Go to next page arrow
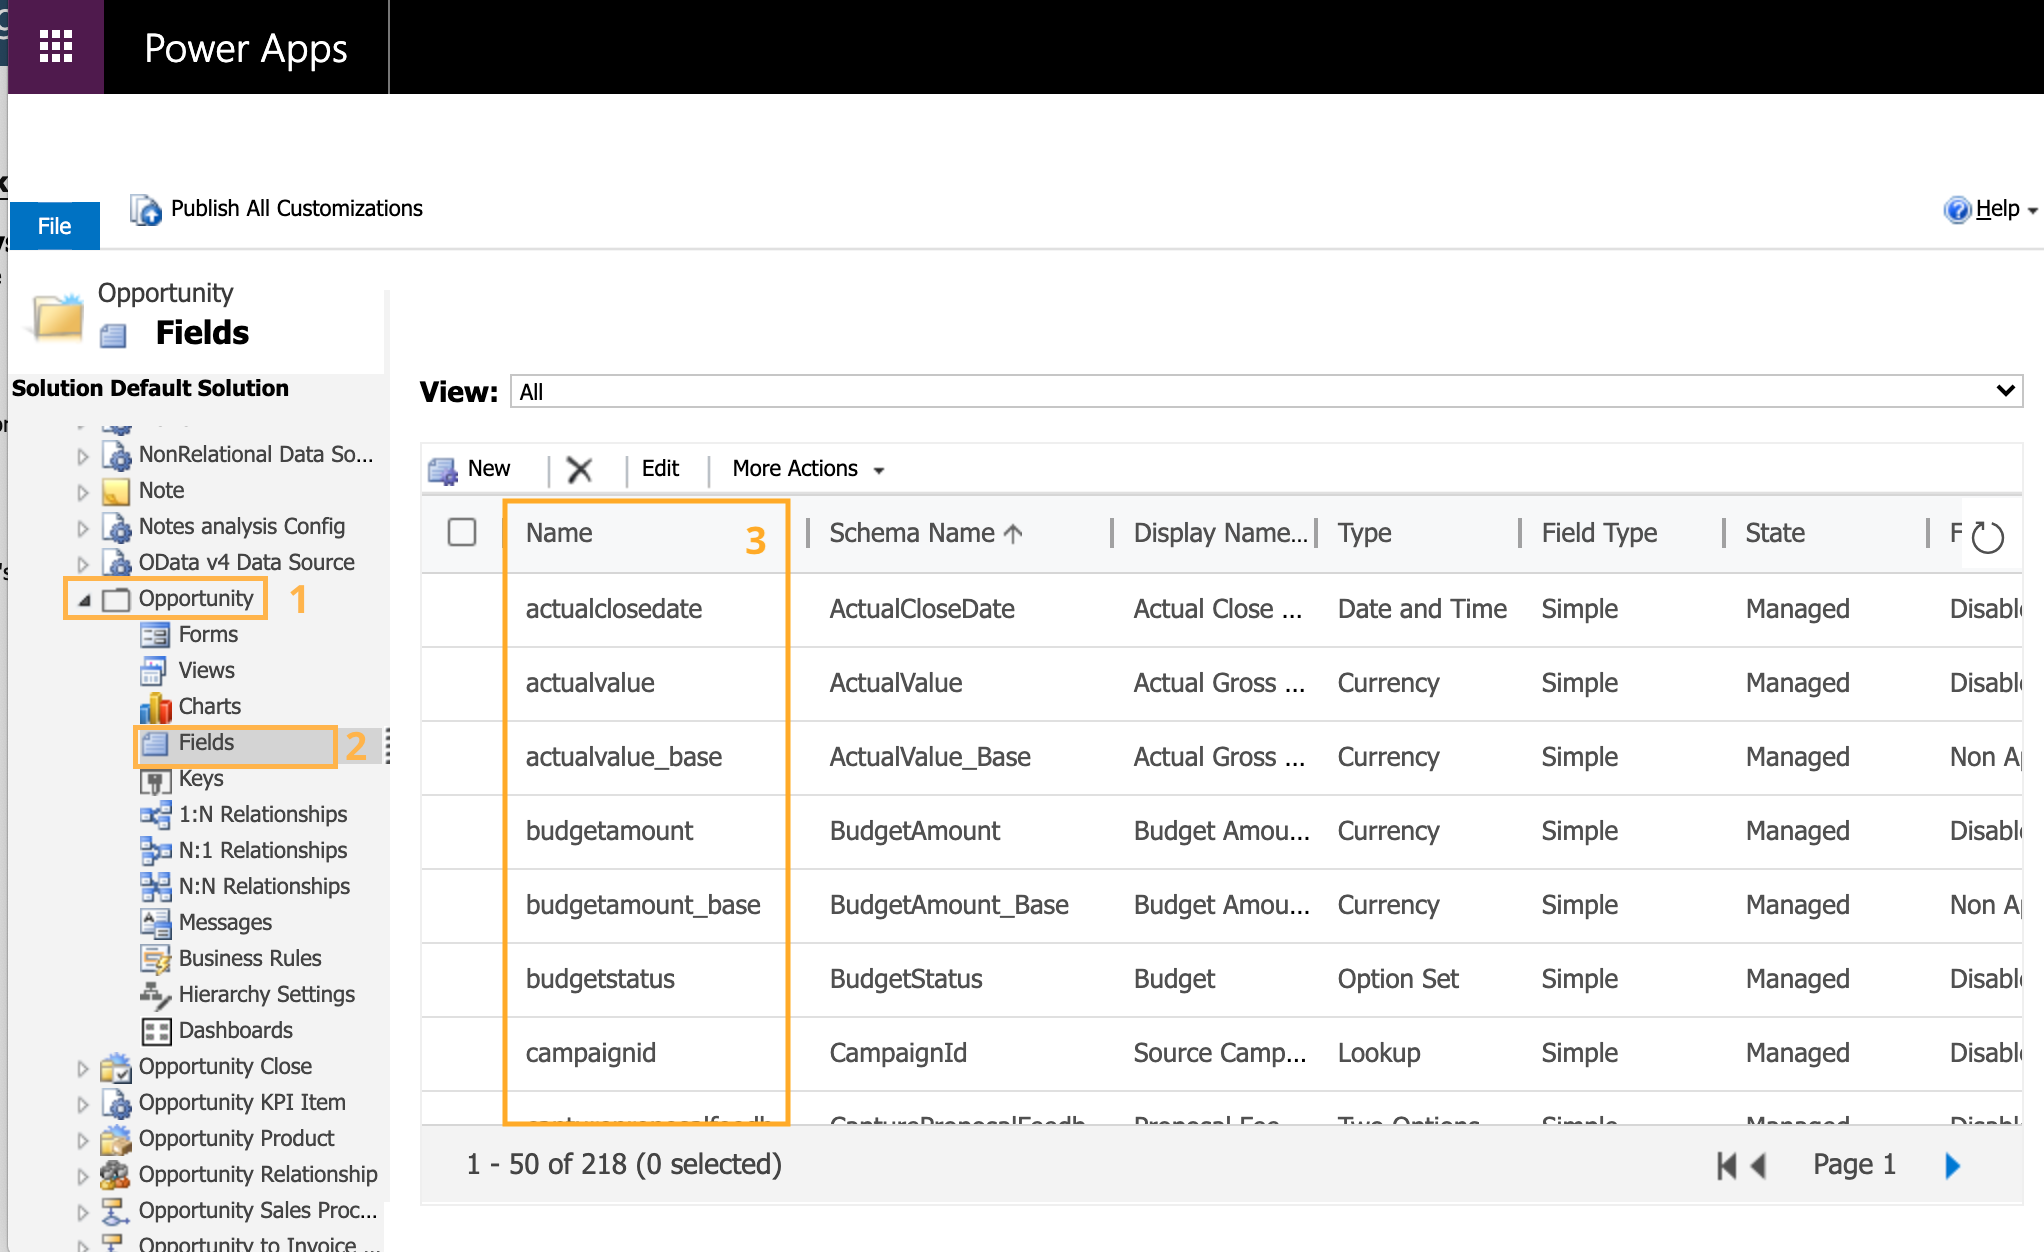Screen dimensions: 2044x1252 (1952, 1165)
